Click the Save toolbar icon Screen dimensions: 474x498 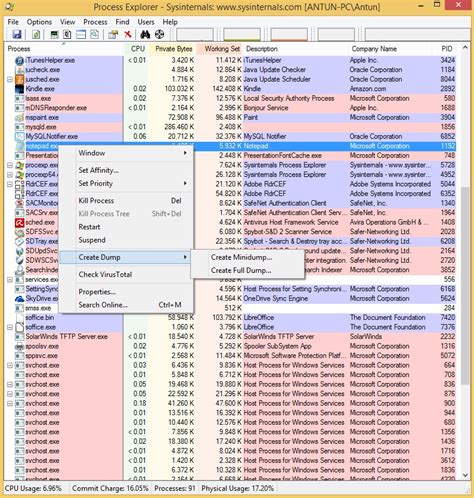point(17,34)
